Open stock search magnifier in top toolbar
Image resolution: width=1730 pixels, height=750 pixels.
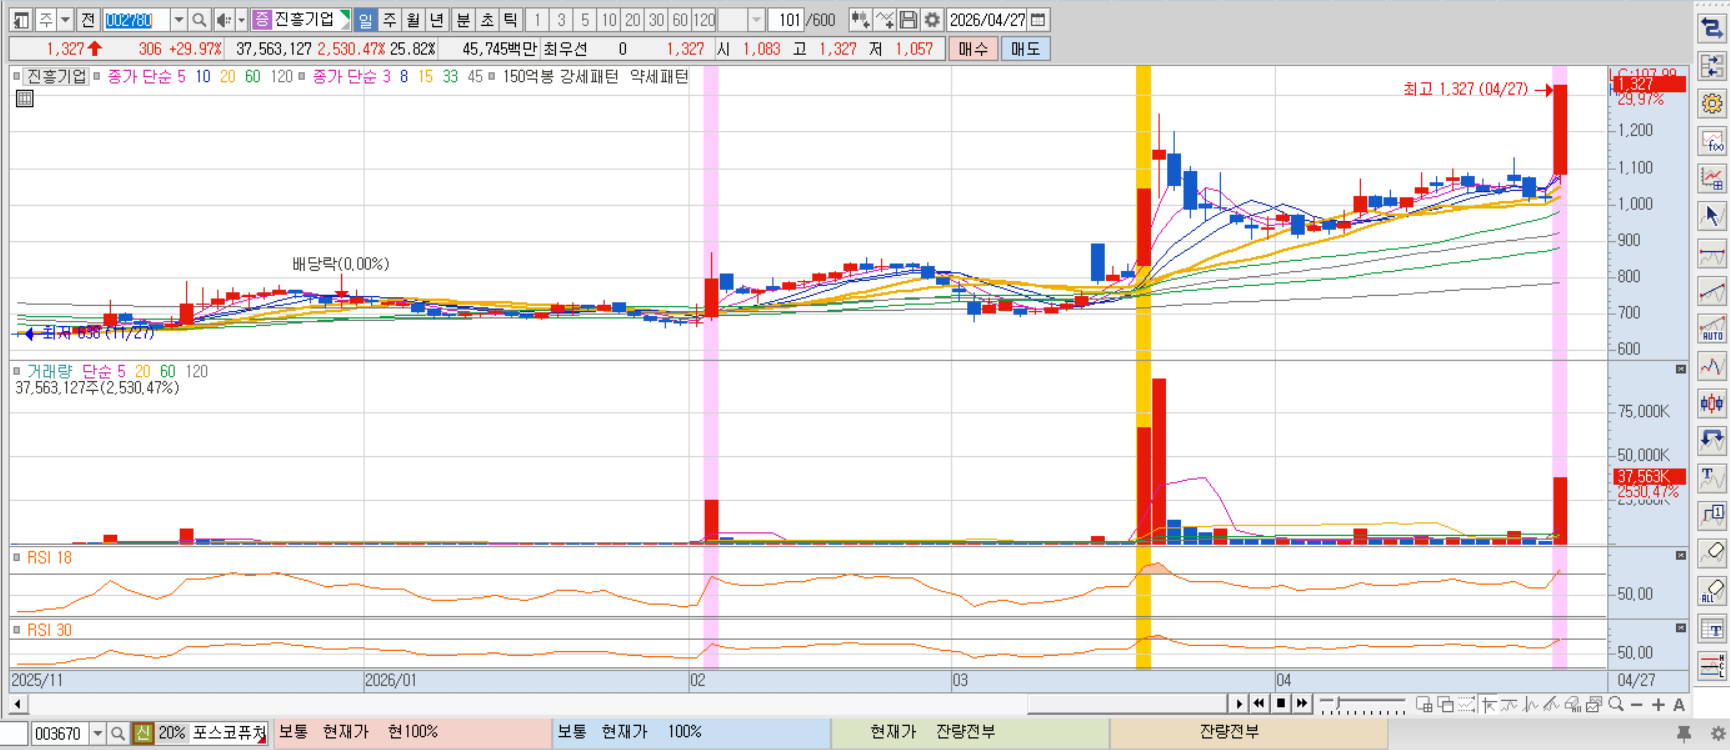point(199,20)
